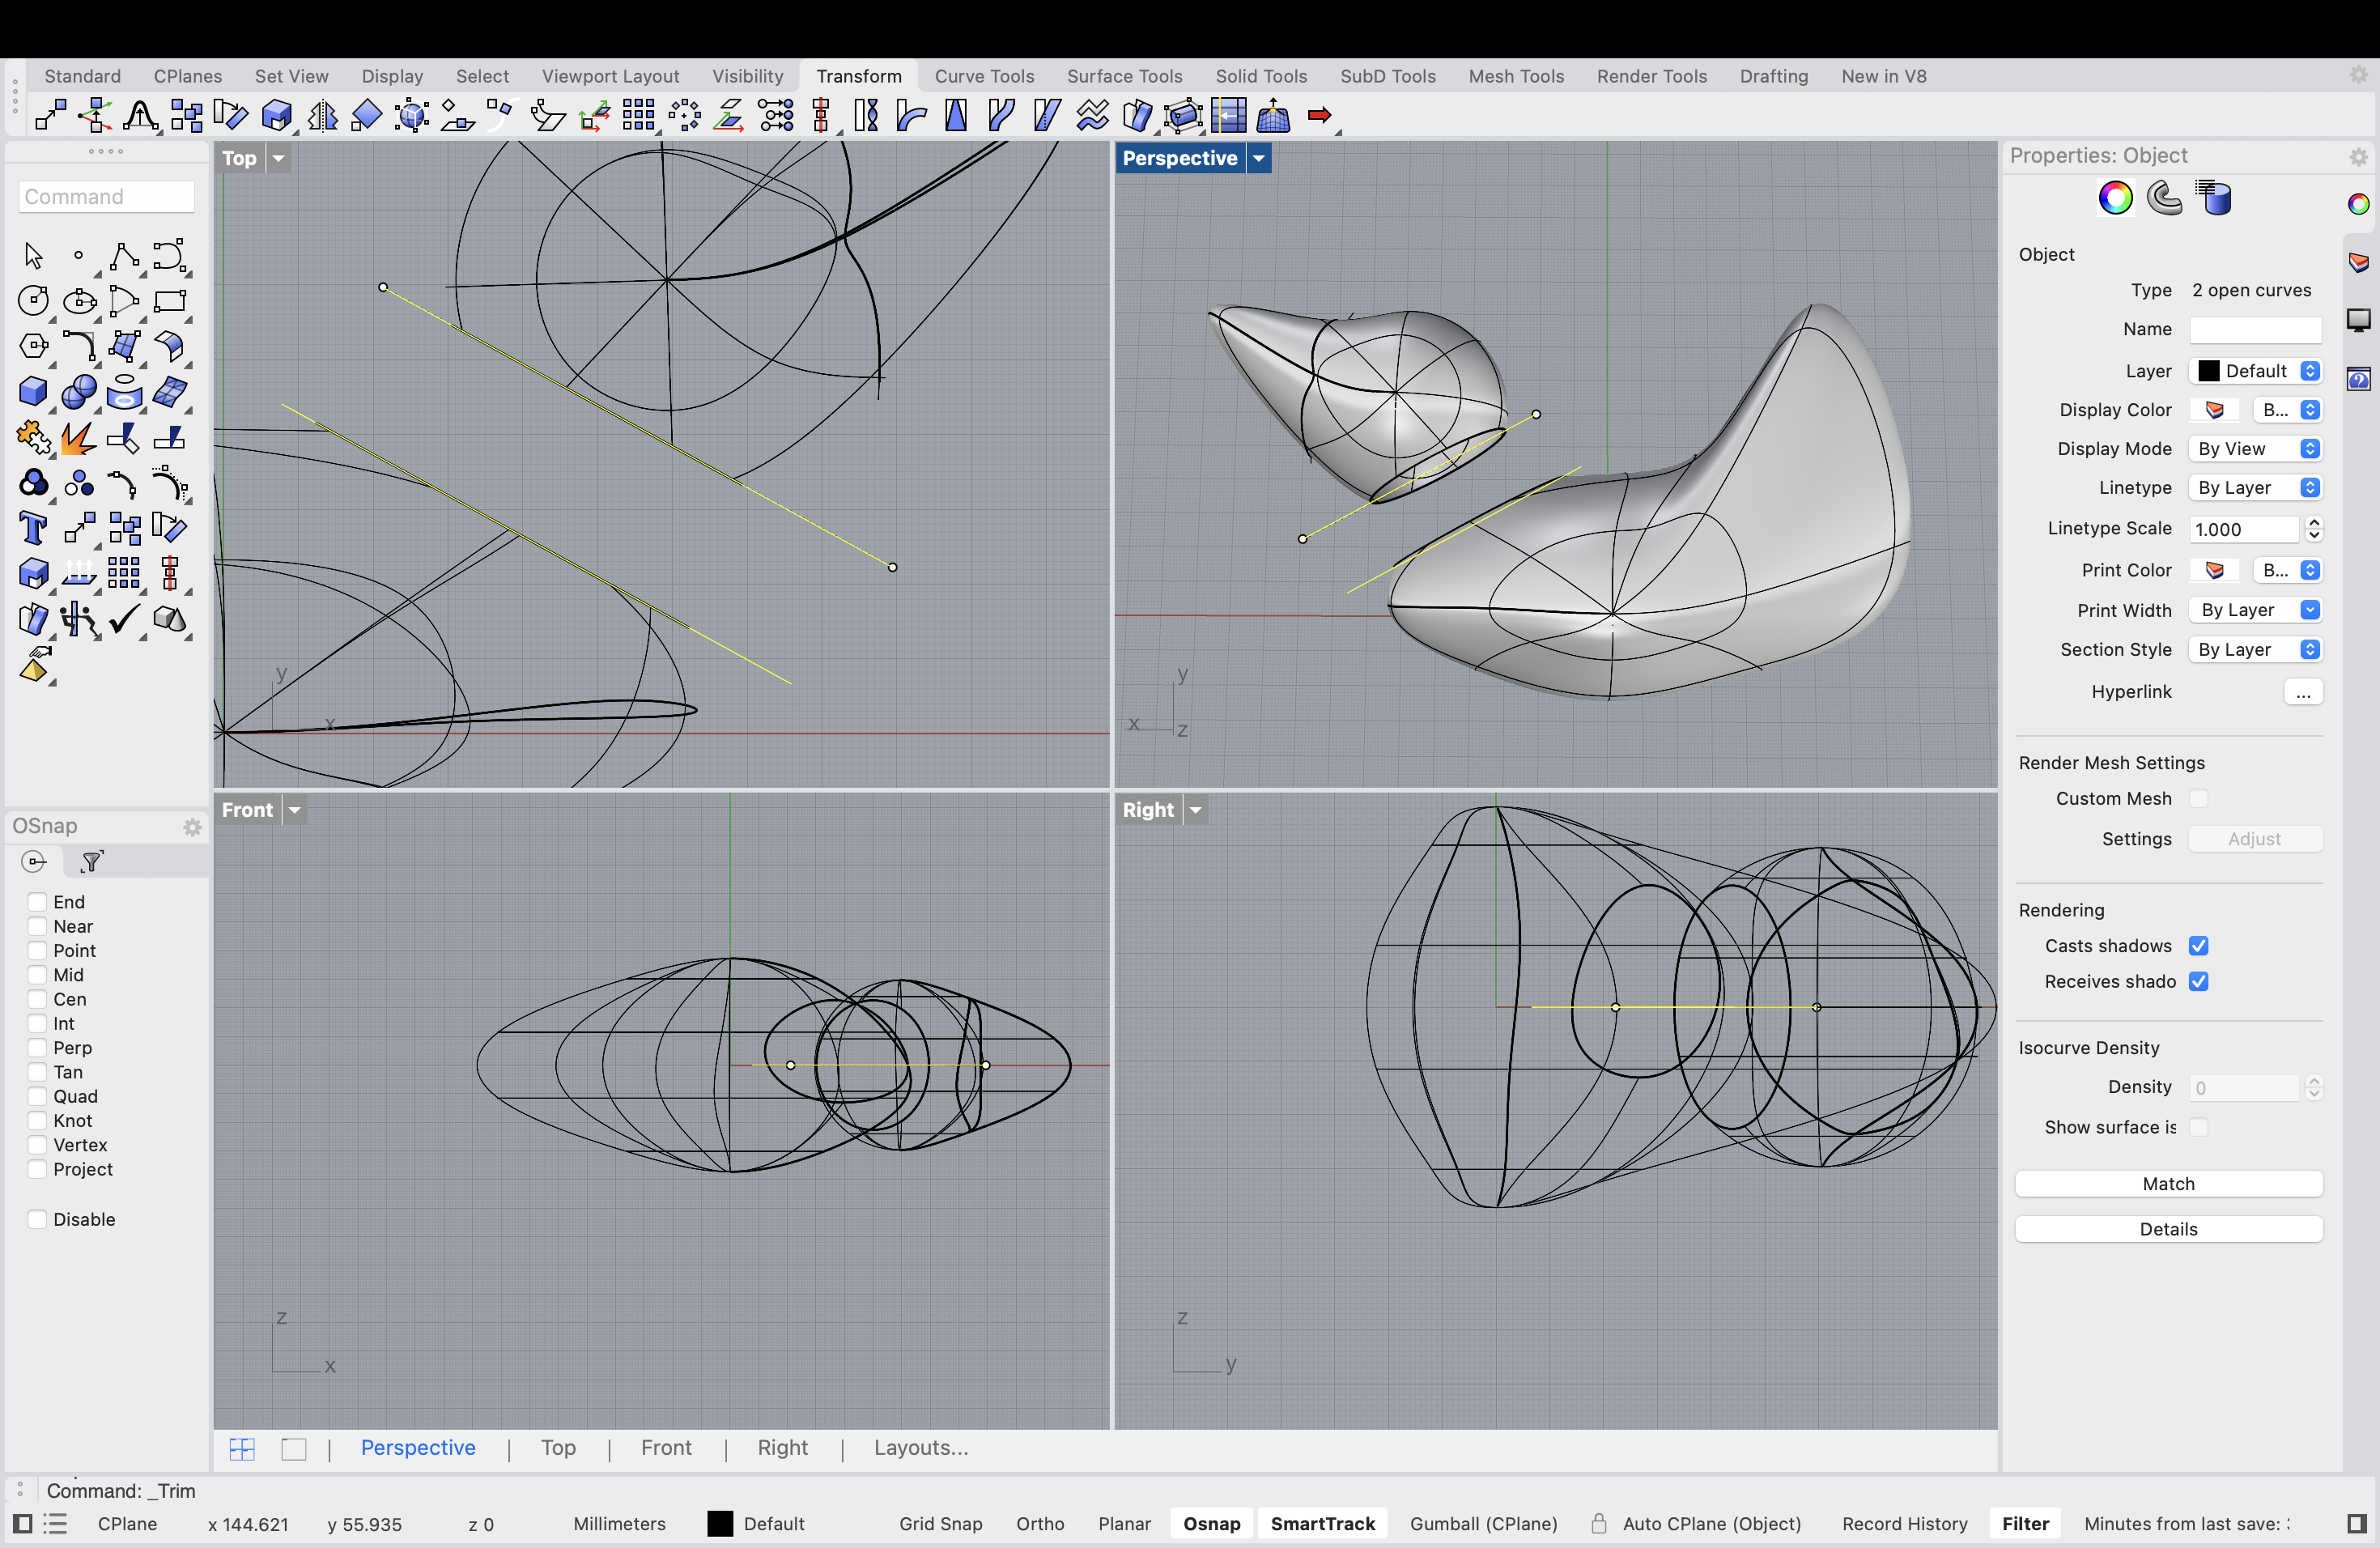Choose the Rectangle drawing tool
Image resolution: width=2380 pixels, height=1548 pixels.
coord(169,301)
